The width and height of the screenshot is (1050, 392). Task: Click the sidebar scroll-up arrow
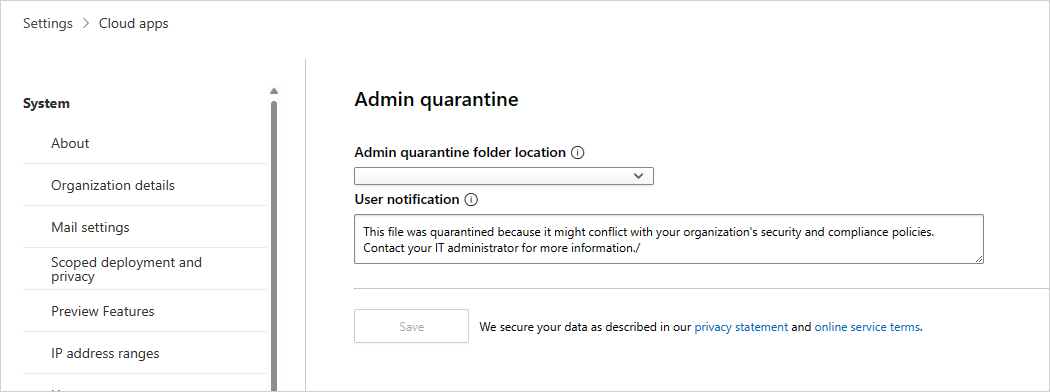(273, 91)
